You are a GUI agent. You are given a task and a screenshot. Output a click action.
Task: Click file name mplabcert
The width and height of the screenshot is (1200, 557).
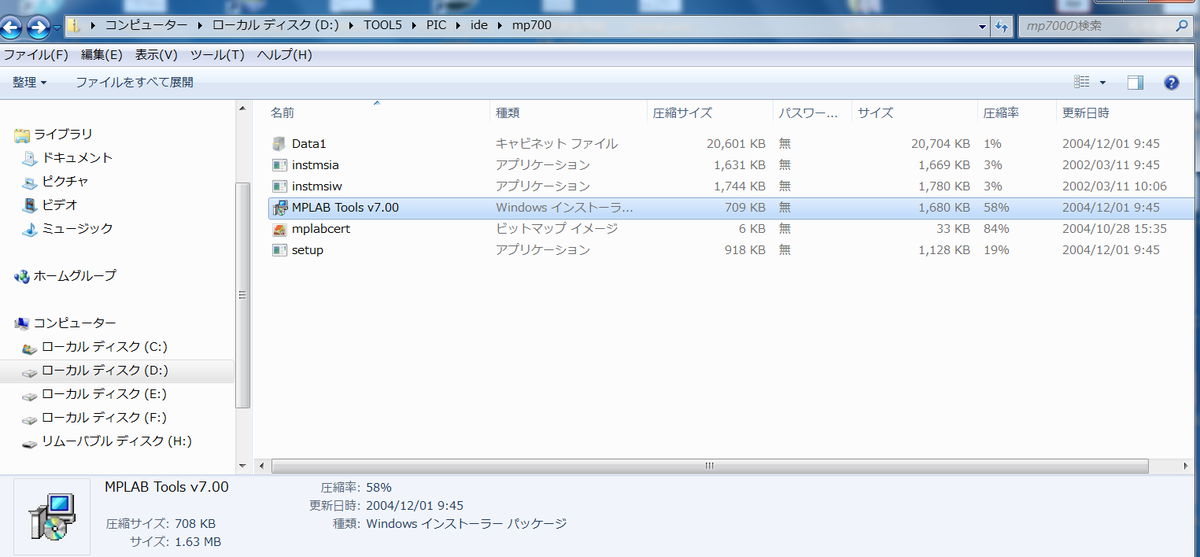click(x=321, y=229)
